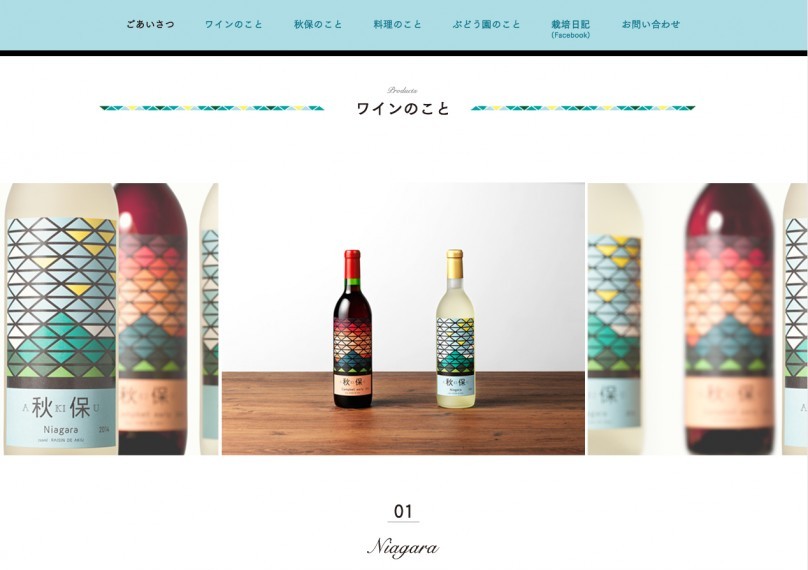Viewport: 808px width, 570px height.
Task: Click the Products script subtitle
Action: coord(402,90)
